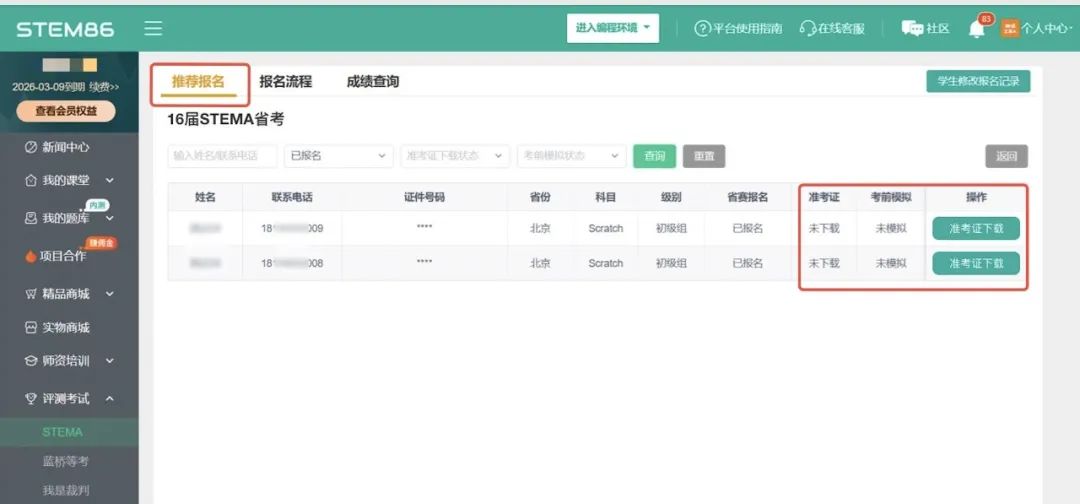
Task: Click the 内测 badge on 我的题库
Action: 98,205
